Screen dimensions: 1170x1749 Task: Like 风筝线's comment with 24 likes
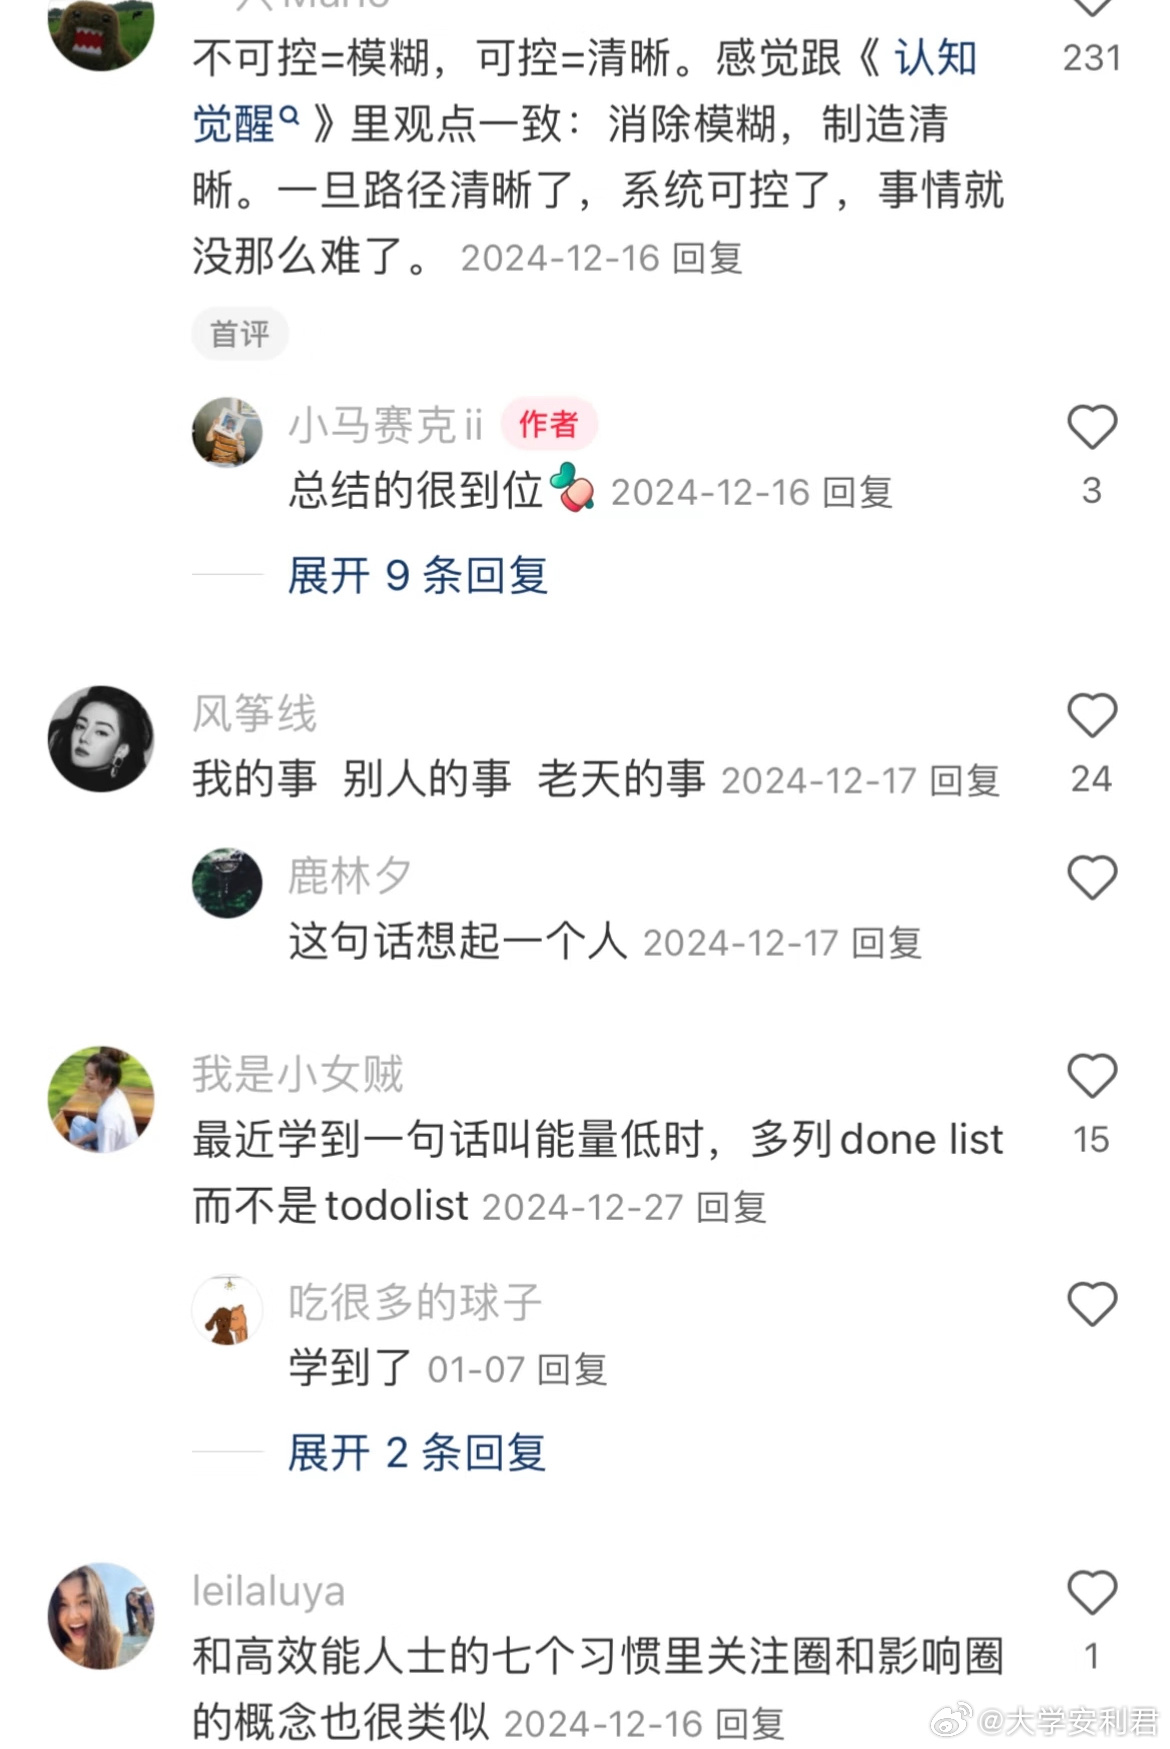(1091, 716)
